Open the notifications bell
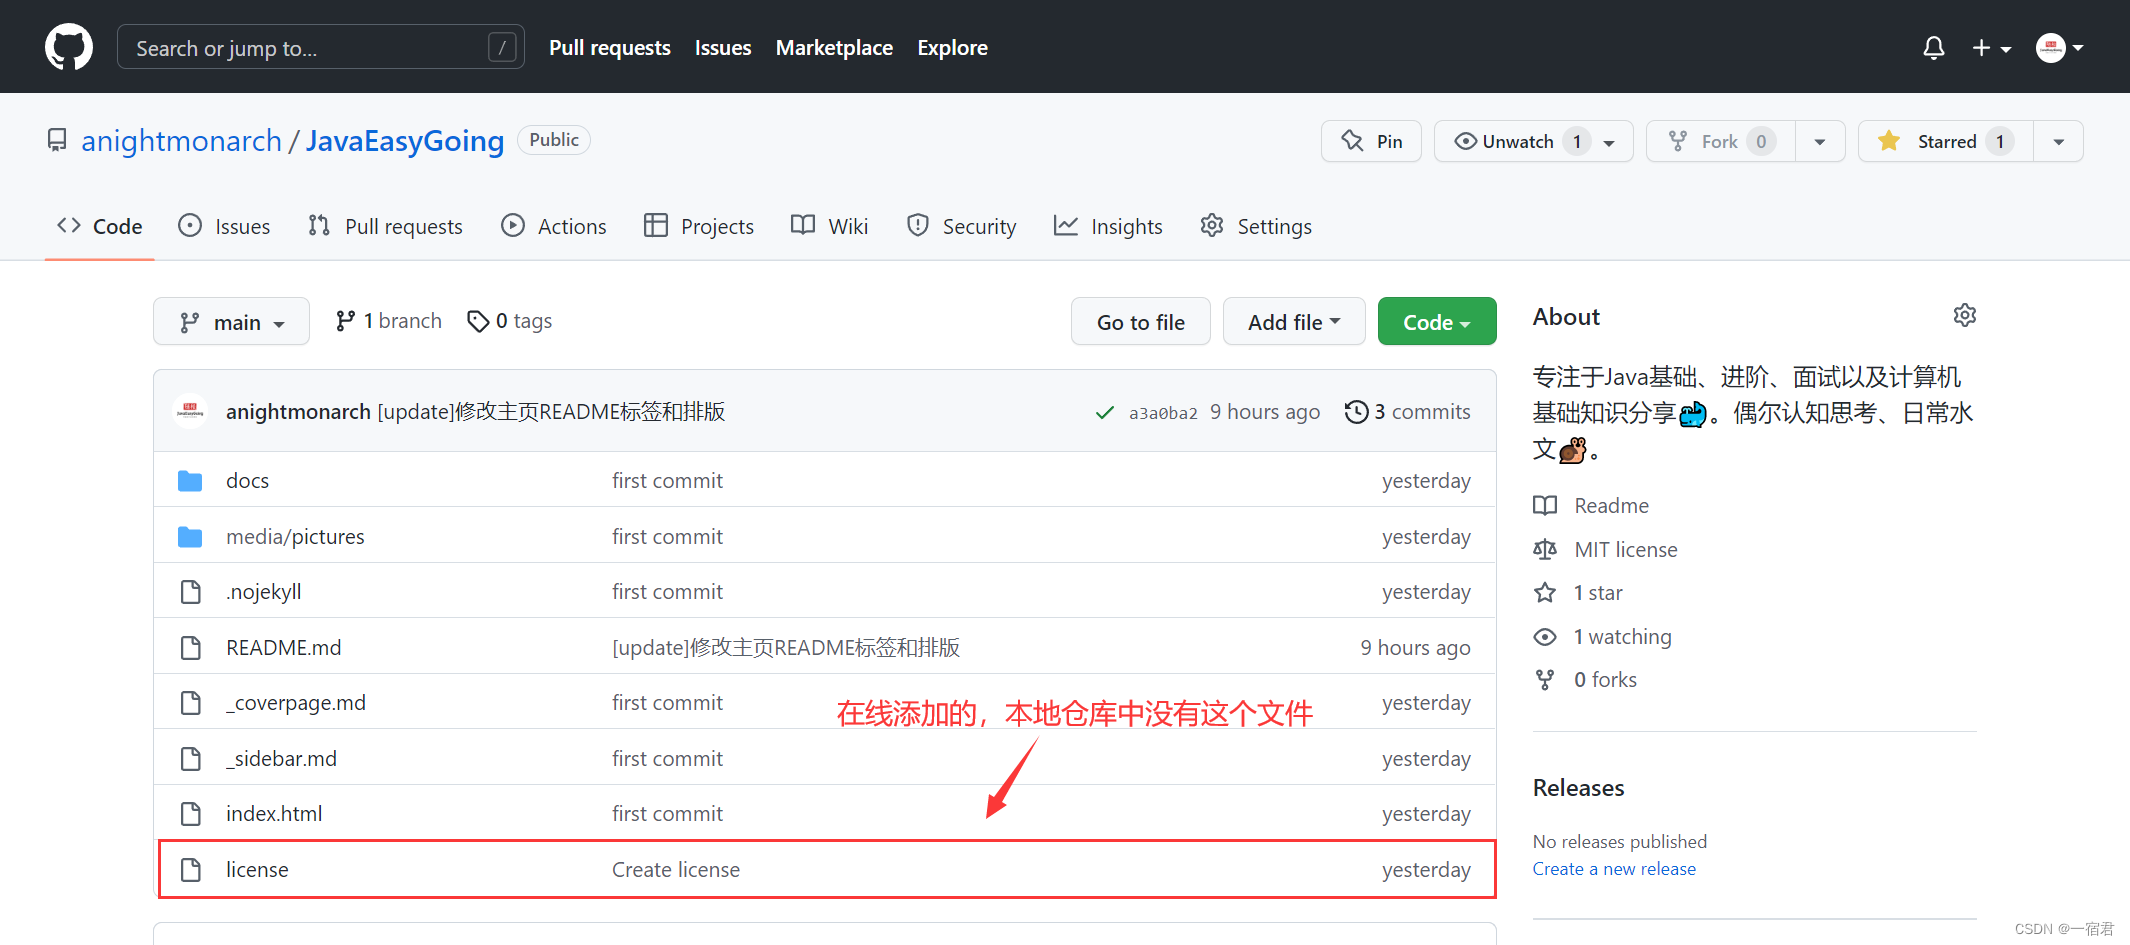The height and width of the screenshot is (945, 2130). point(1934,48)
